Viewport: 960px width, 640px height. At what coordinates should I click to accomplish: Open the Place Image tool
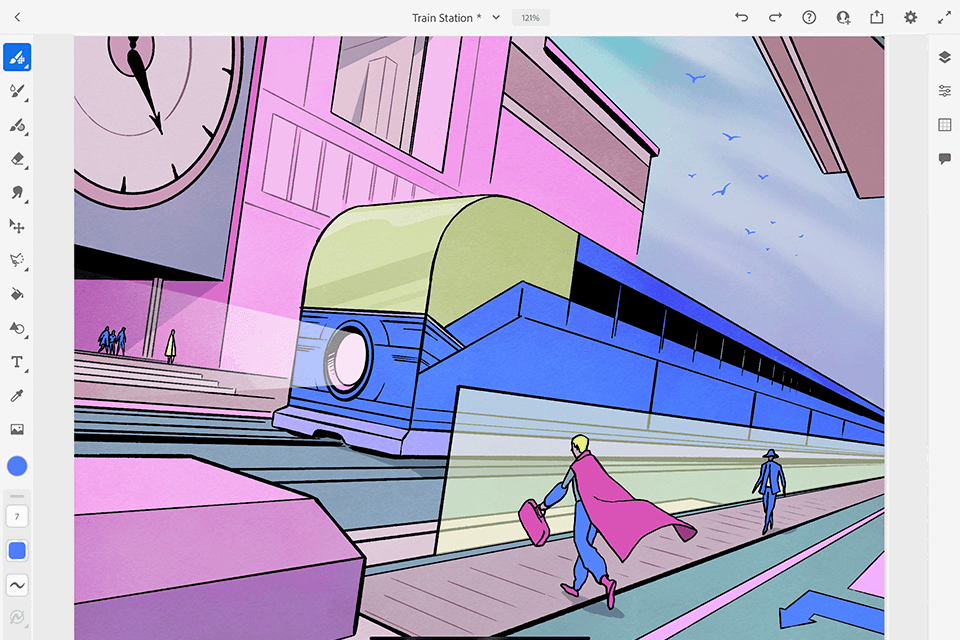pyautogui.click(x=17, y=429)
